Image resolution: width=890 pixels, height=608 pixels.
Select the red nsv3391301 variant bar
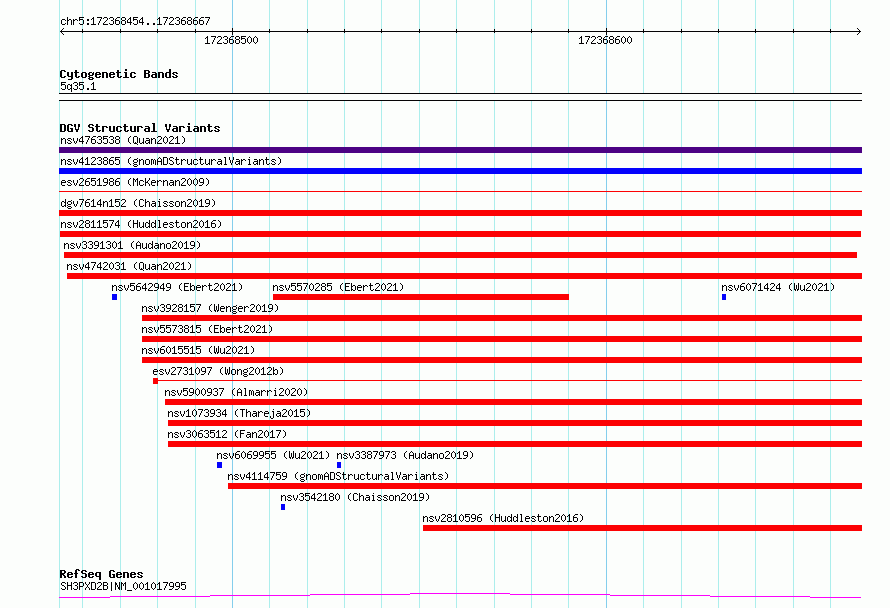(x=460, y=255)
